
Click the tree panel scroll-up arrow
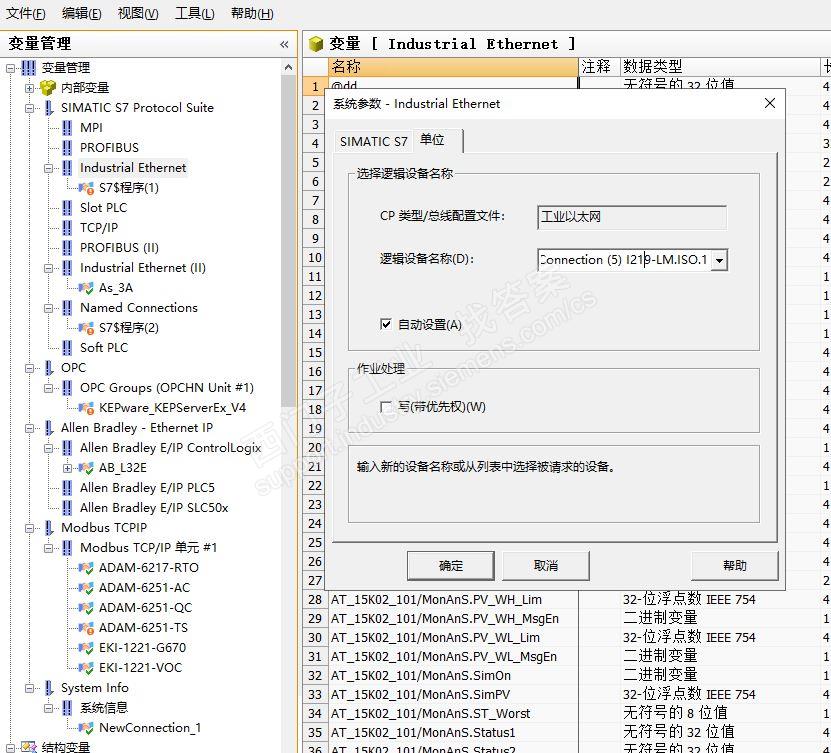(288, 67)
